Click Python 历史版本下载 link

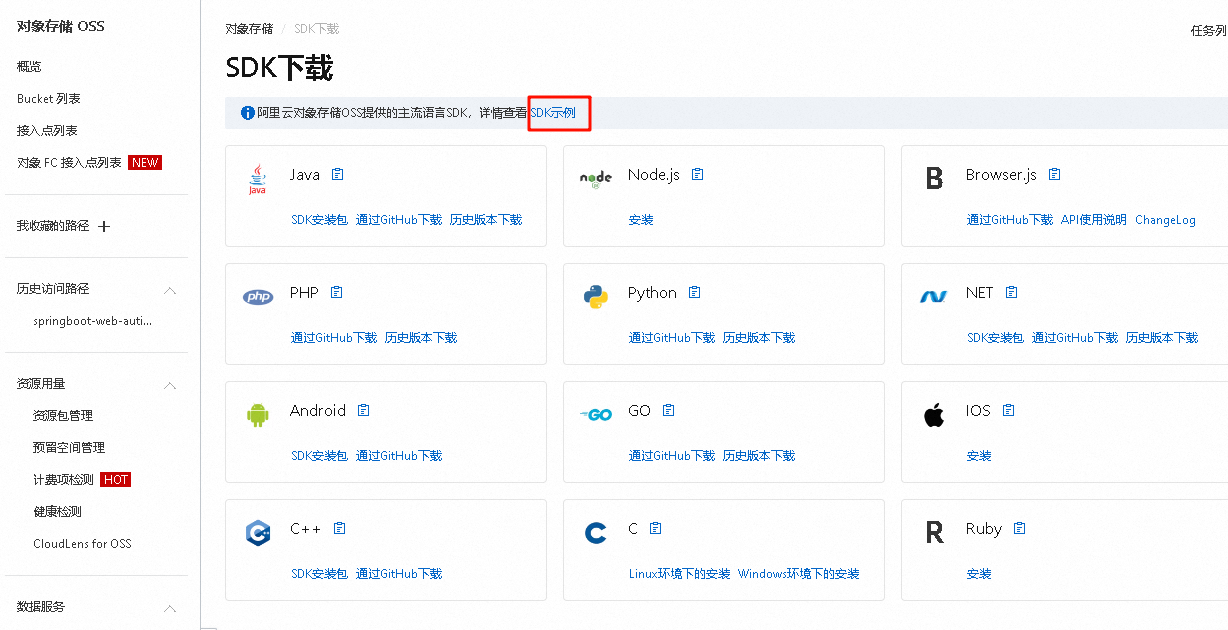[x=759, y=337]
